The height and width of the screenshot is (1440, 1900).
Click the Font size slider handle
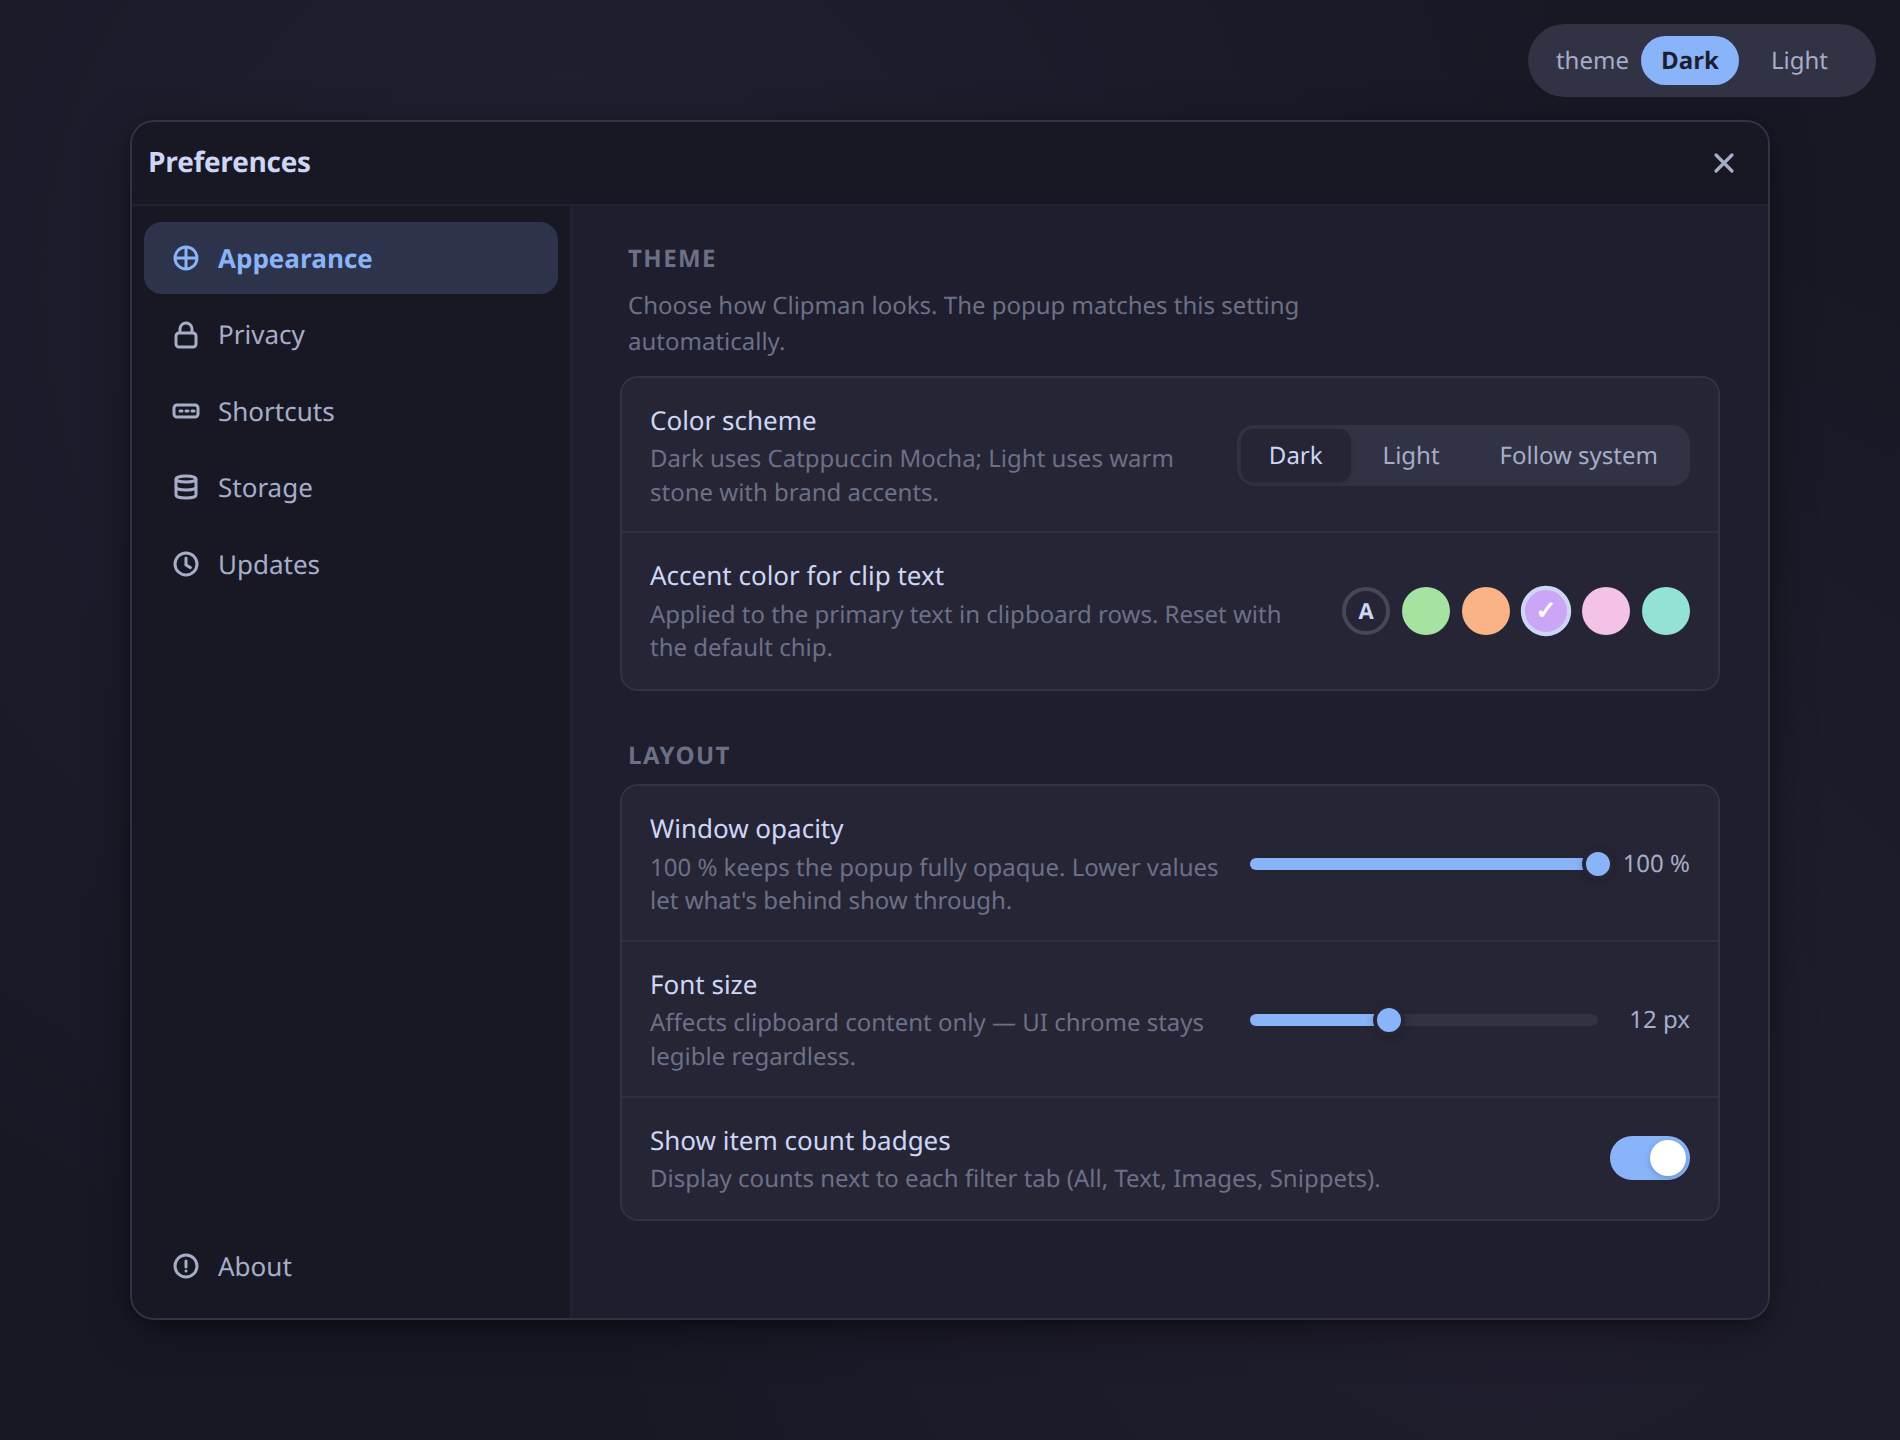click(1388, 1020)
